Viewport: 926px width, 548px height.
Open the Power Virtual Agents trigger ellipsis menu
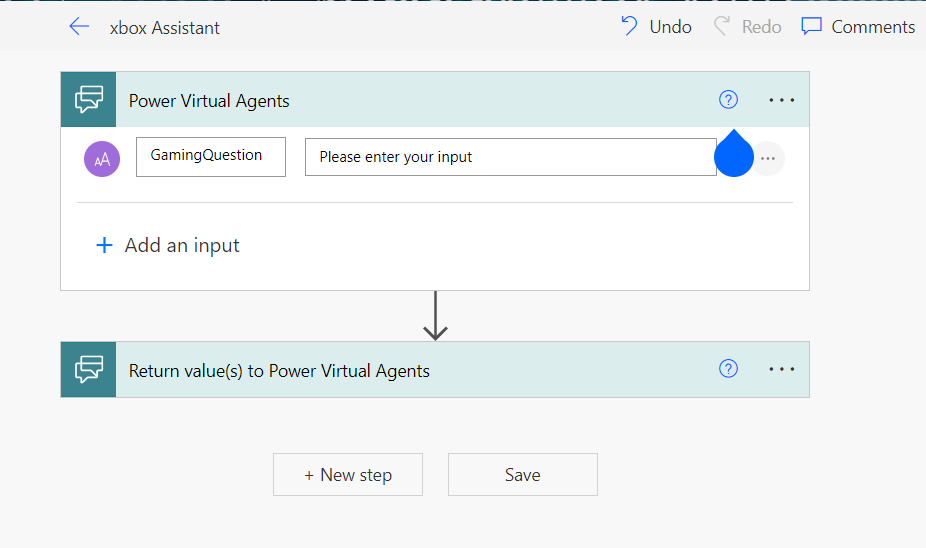click(x=781, y=100)
